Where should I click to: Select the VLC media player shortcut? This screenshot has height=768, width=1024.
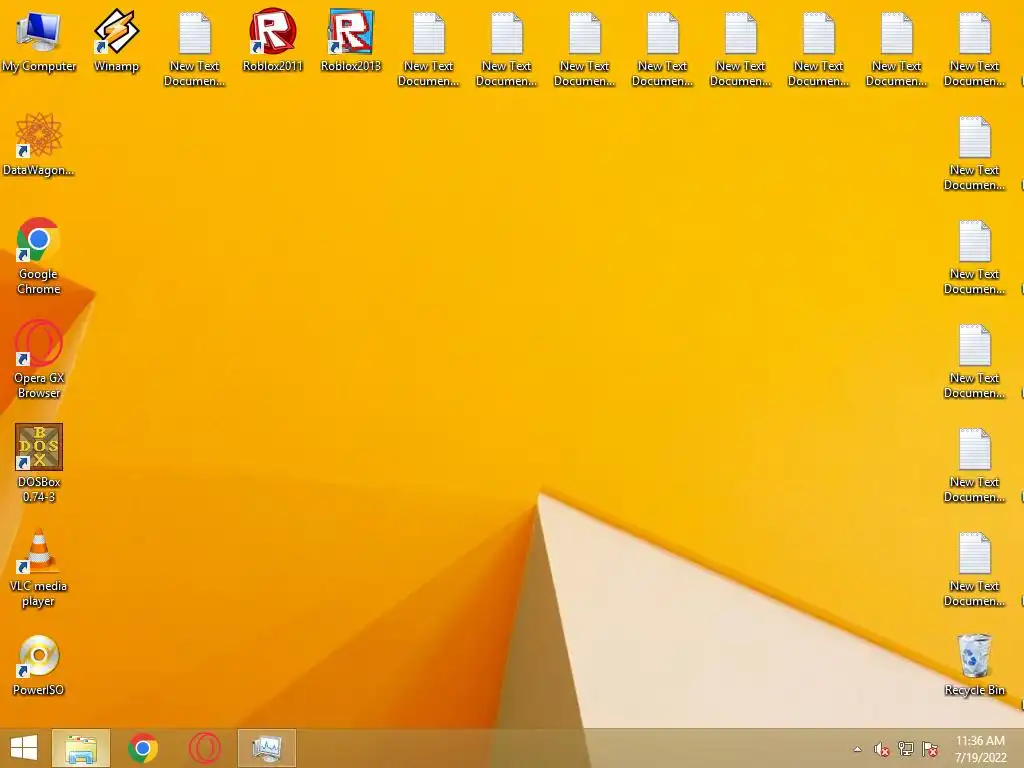click(39, 568)
